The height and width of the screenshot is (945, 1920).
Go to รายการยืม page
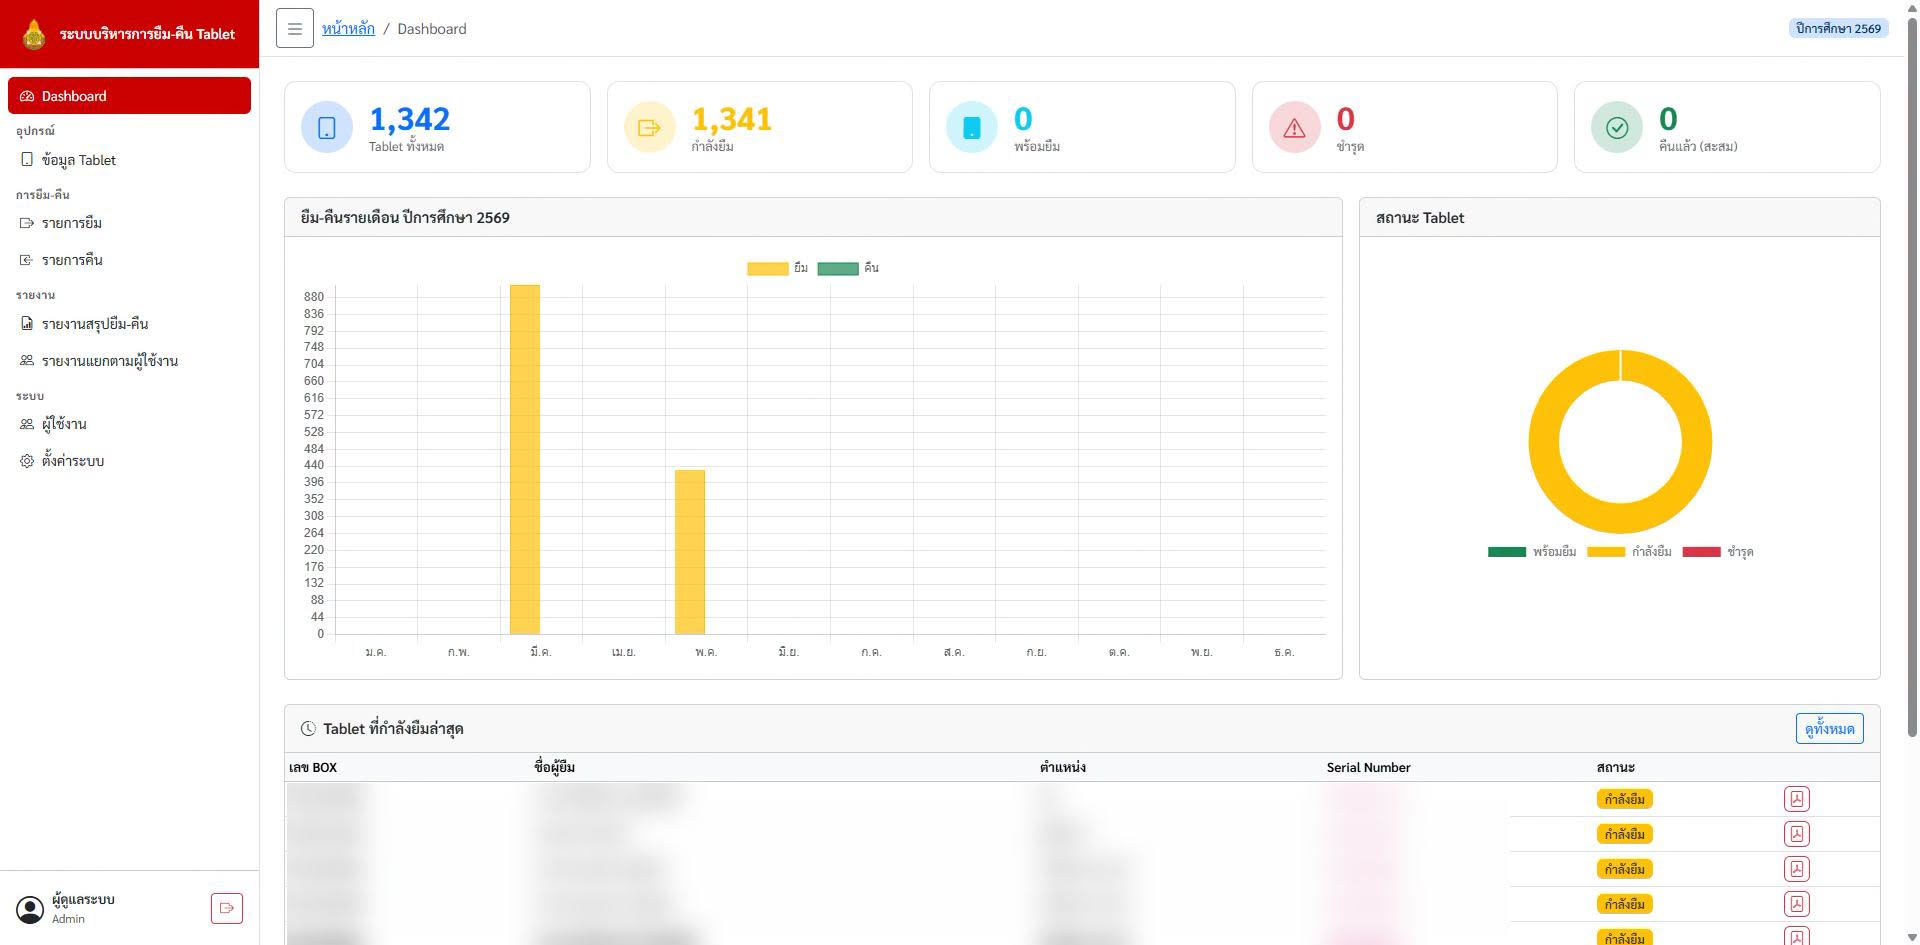tap(129, 223)
